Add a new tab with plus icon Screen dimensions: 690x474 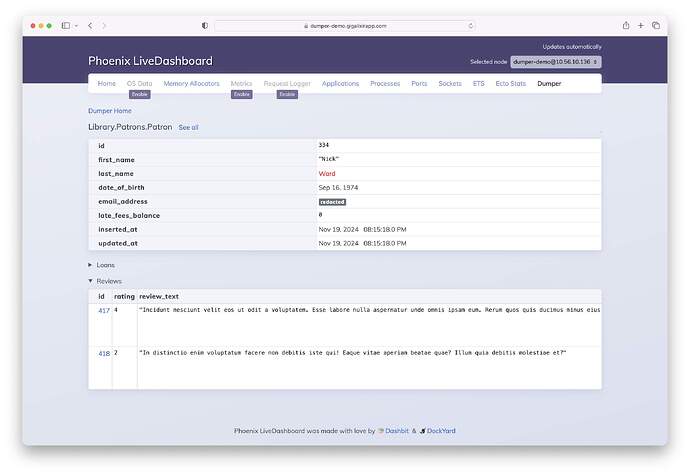coord(641,26)
